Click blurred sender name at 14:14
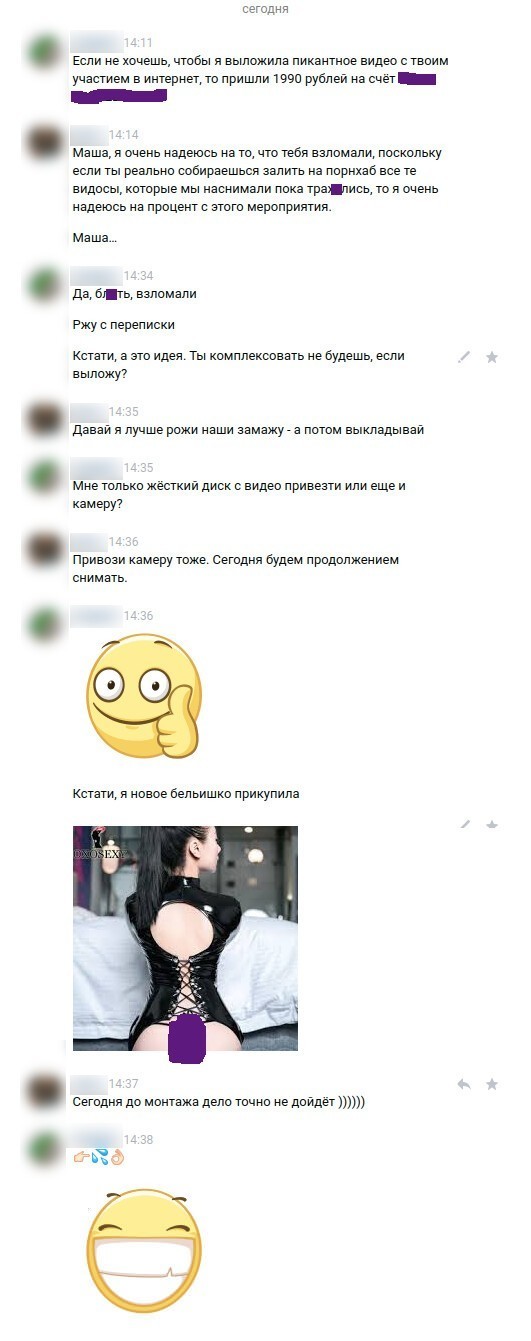531x1341 pixels. point(89,135)
